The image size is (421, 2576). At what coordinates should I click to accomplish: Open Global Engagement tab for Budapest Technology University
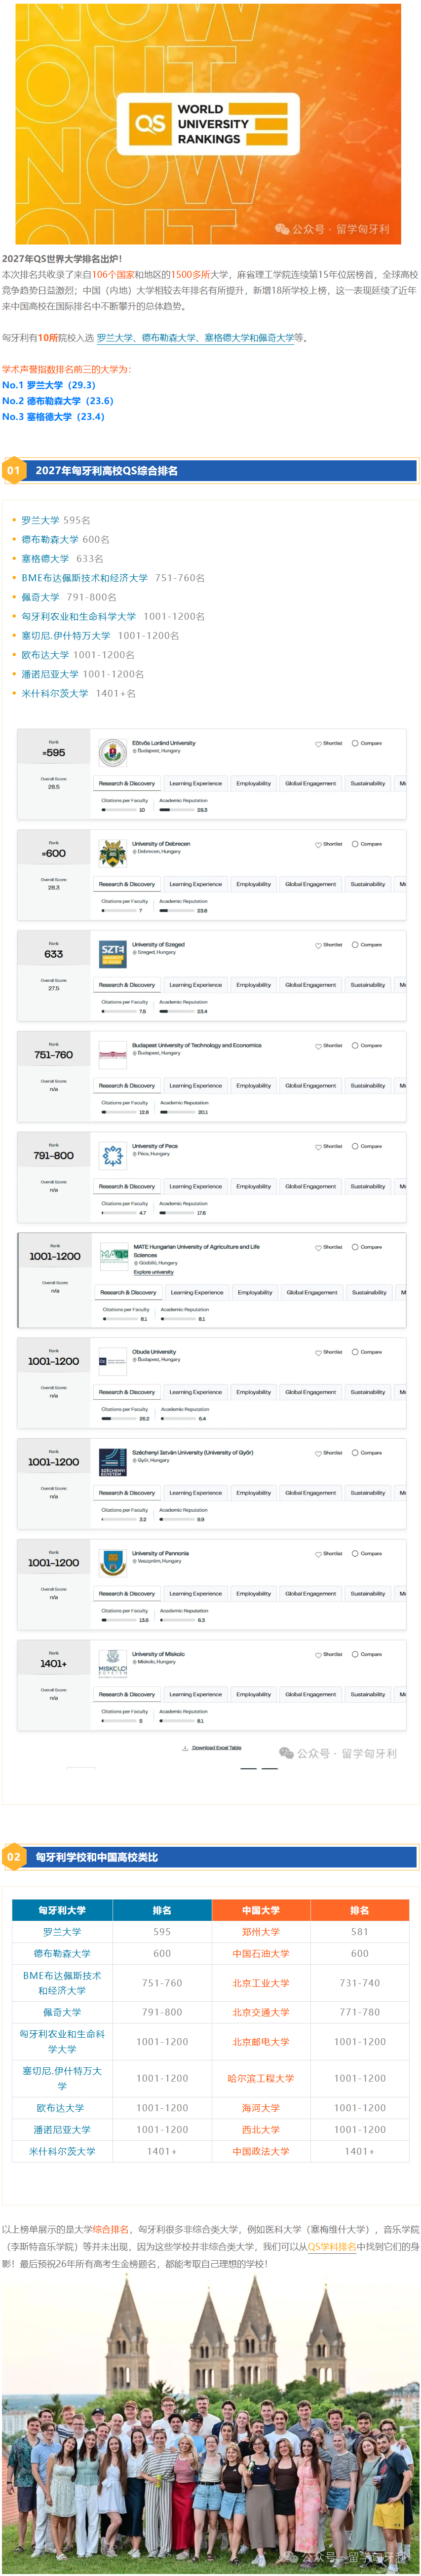pyautogui.click(x=310, y=1085)
